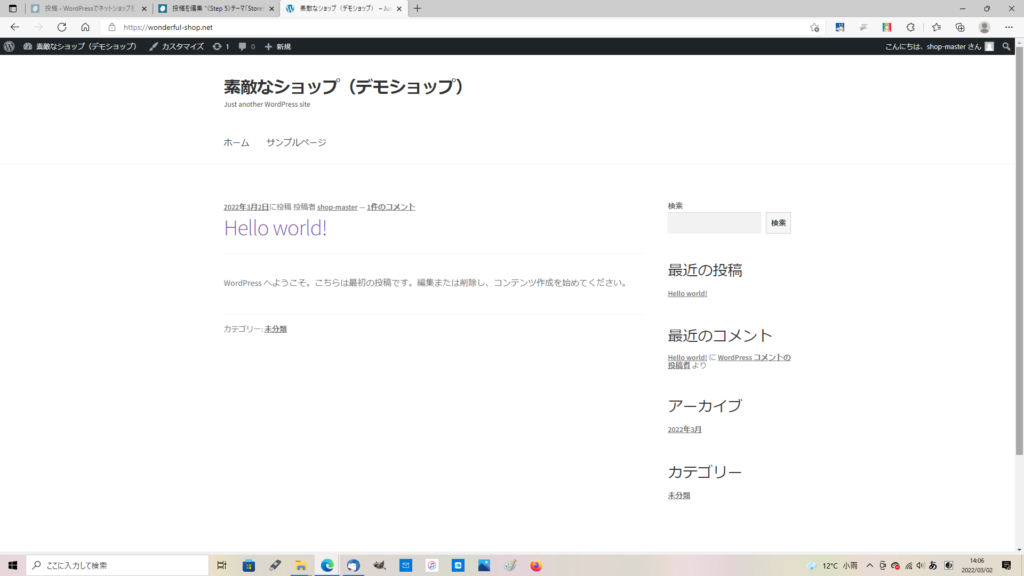Open the カスタマイズ customizer link

tap(176, 46)
